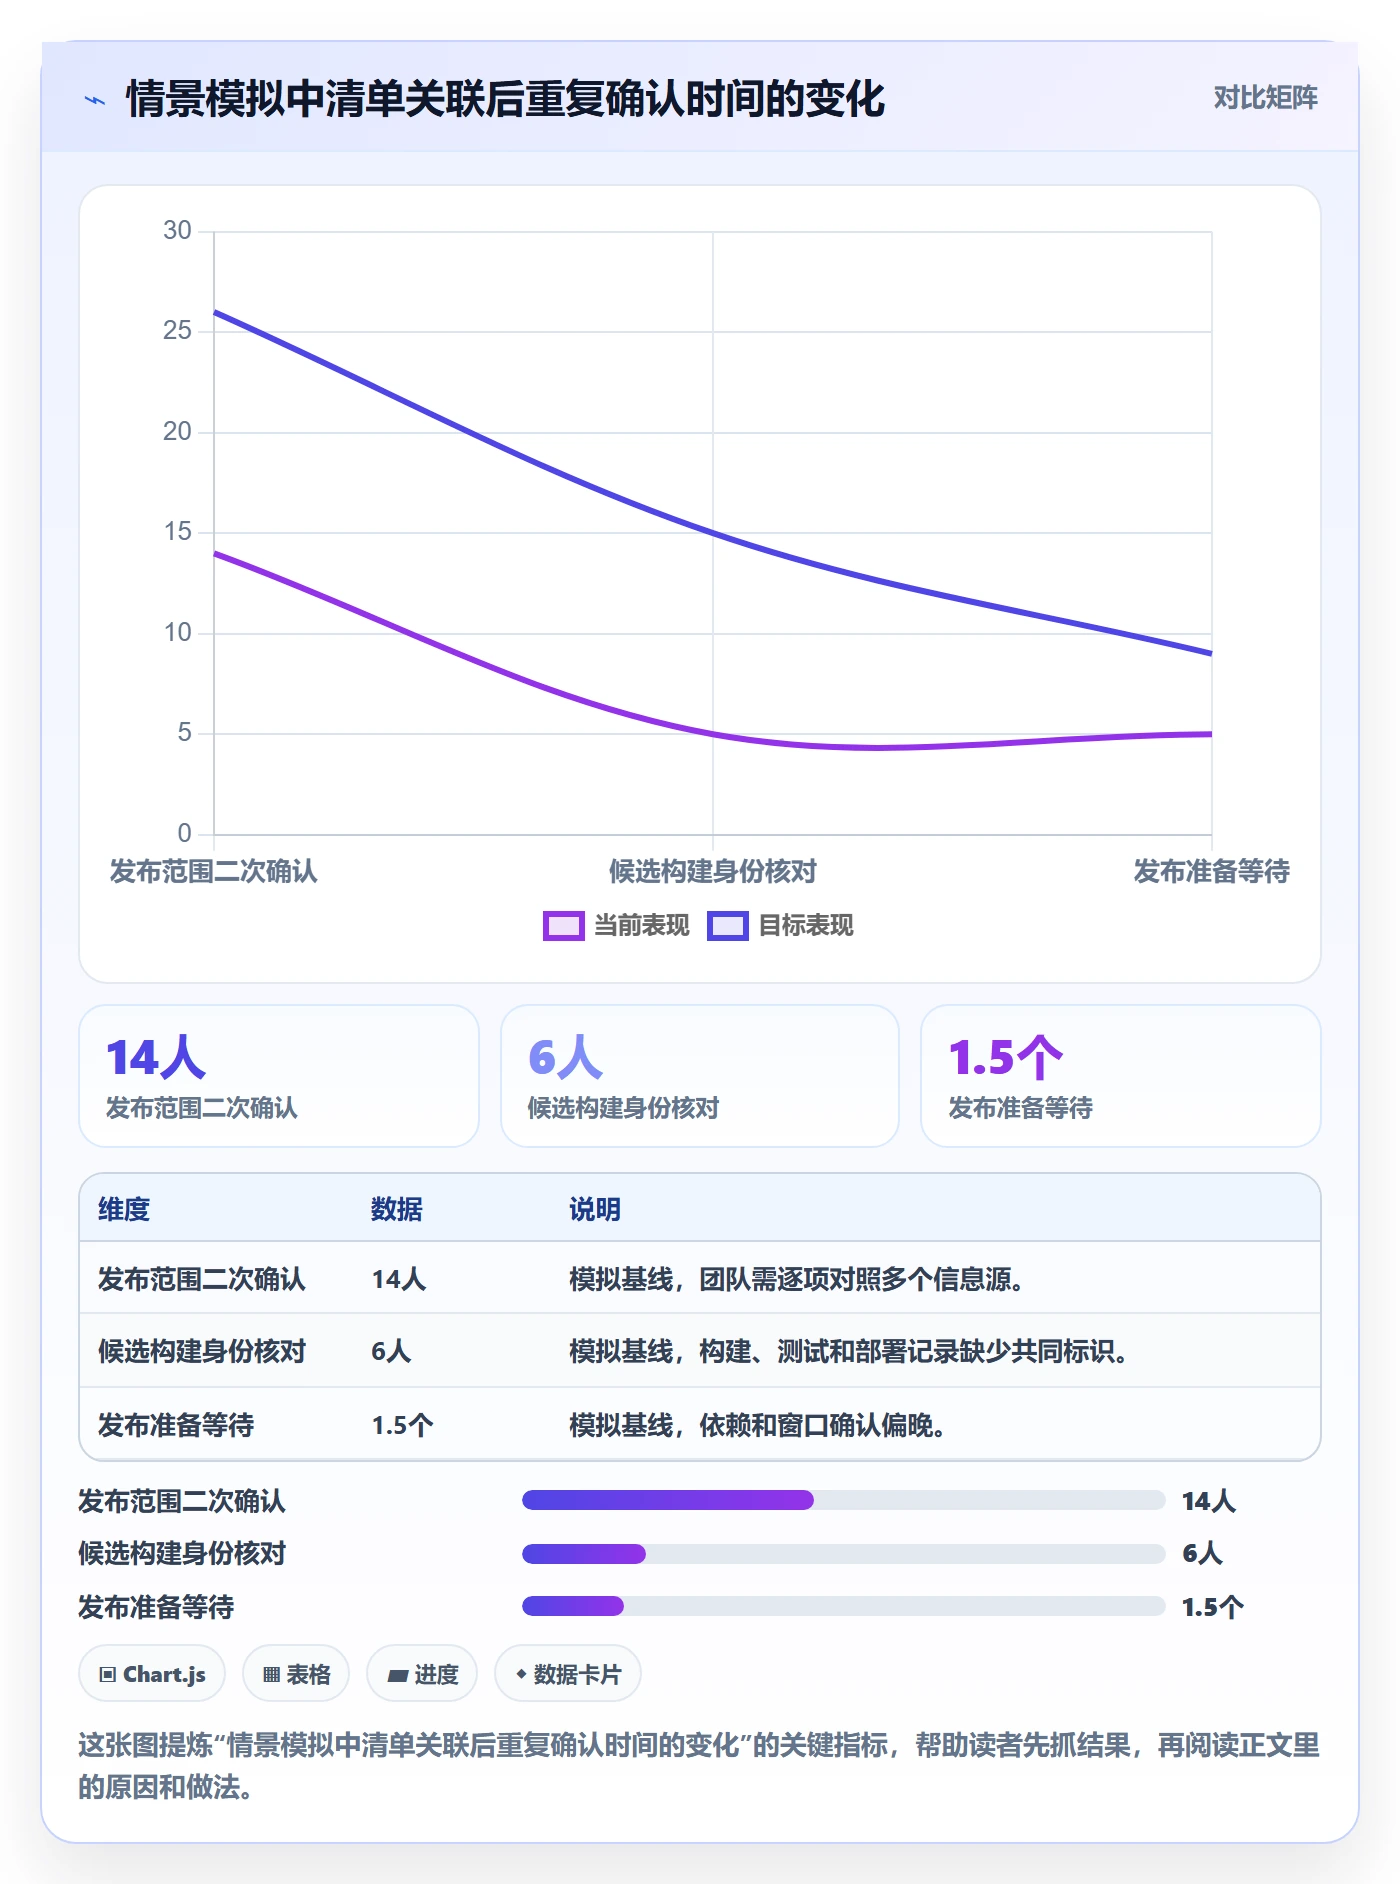Viewport: 1400px width, 1884px height.
Task: Click the 数据 column header
Action: (397, 1209)
